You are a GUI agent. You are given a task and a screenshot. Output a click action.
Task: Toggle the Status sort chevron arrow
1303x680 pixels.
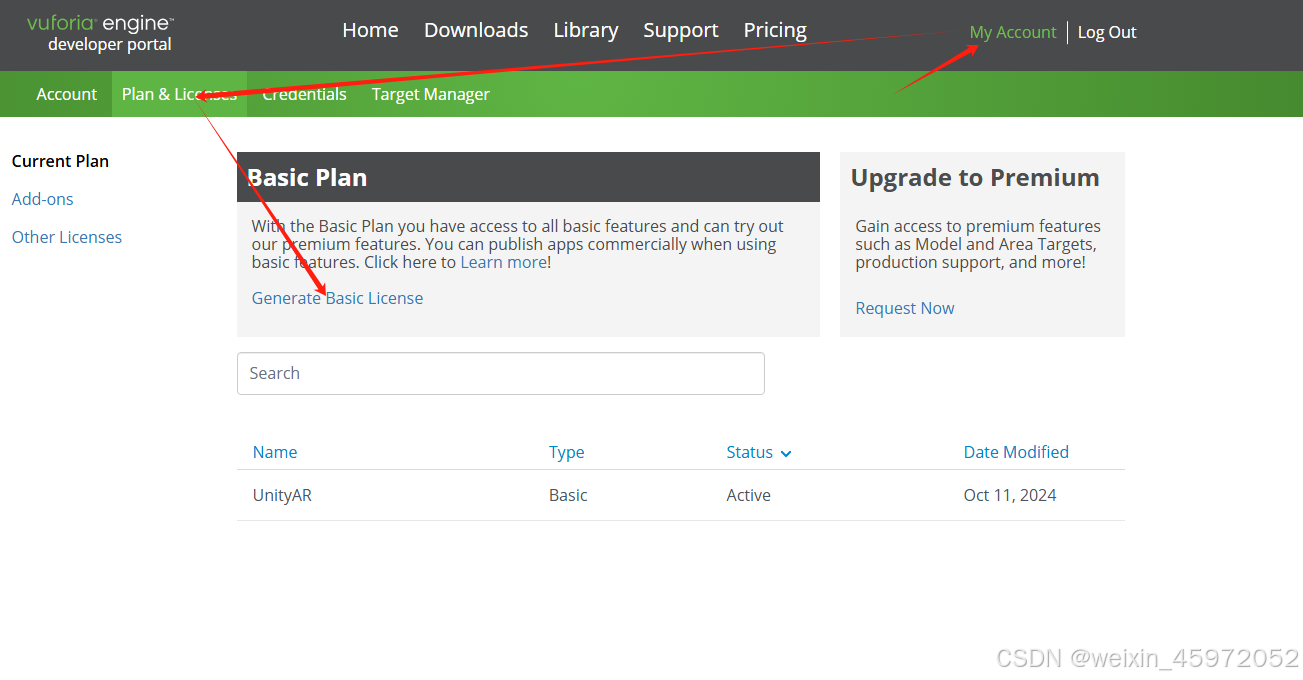tap(786, 453)
